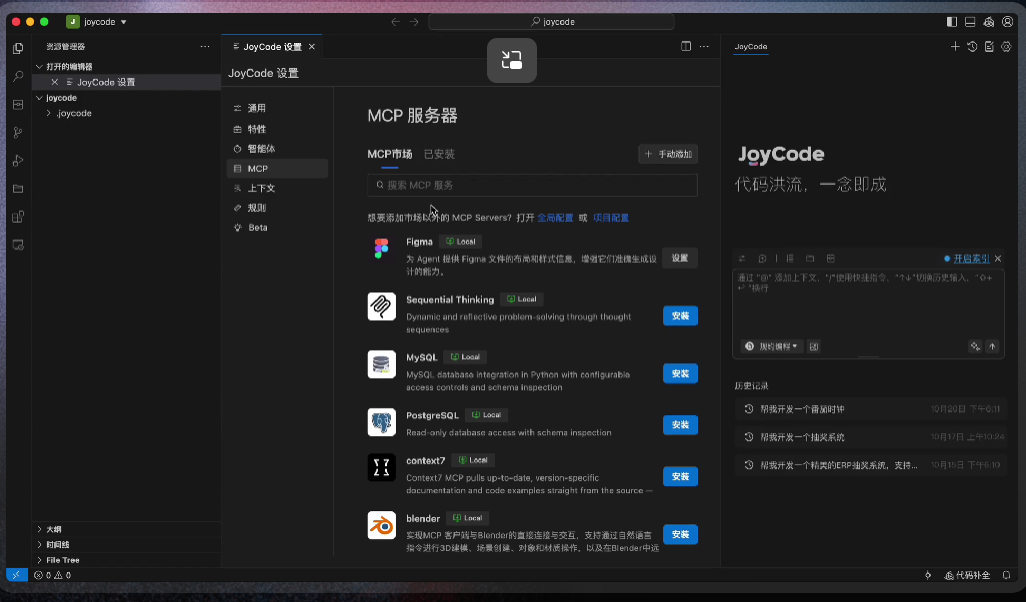
Task: Click the blender server logo
Action: [x=381, y=525]
